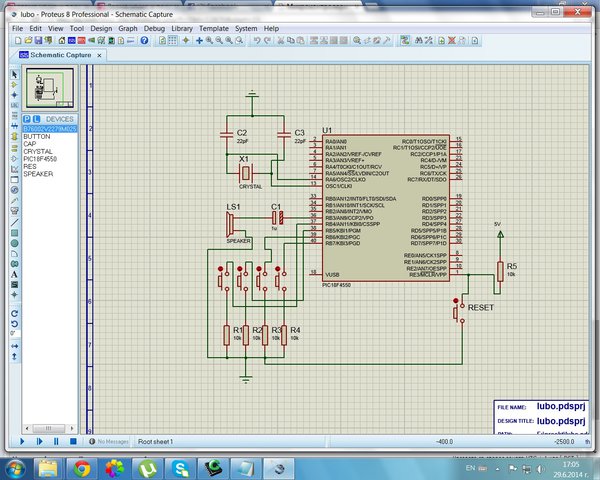
Task: Click the Cut scissors icon
Action: [x=280, y=40]
